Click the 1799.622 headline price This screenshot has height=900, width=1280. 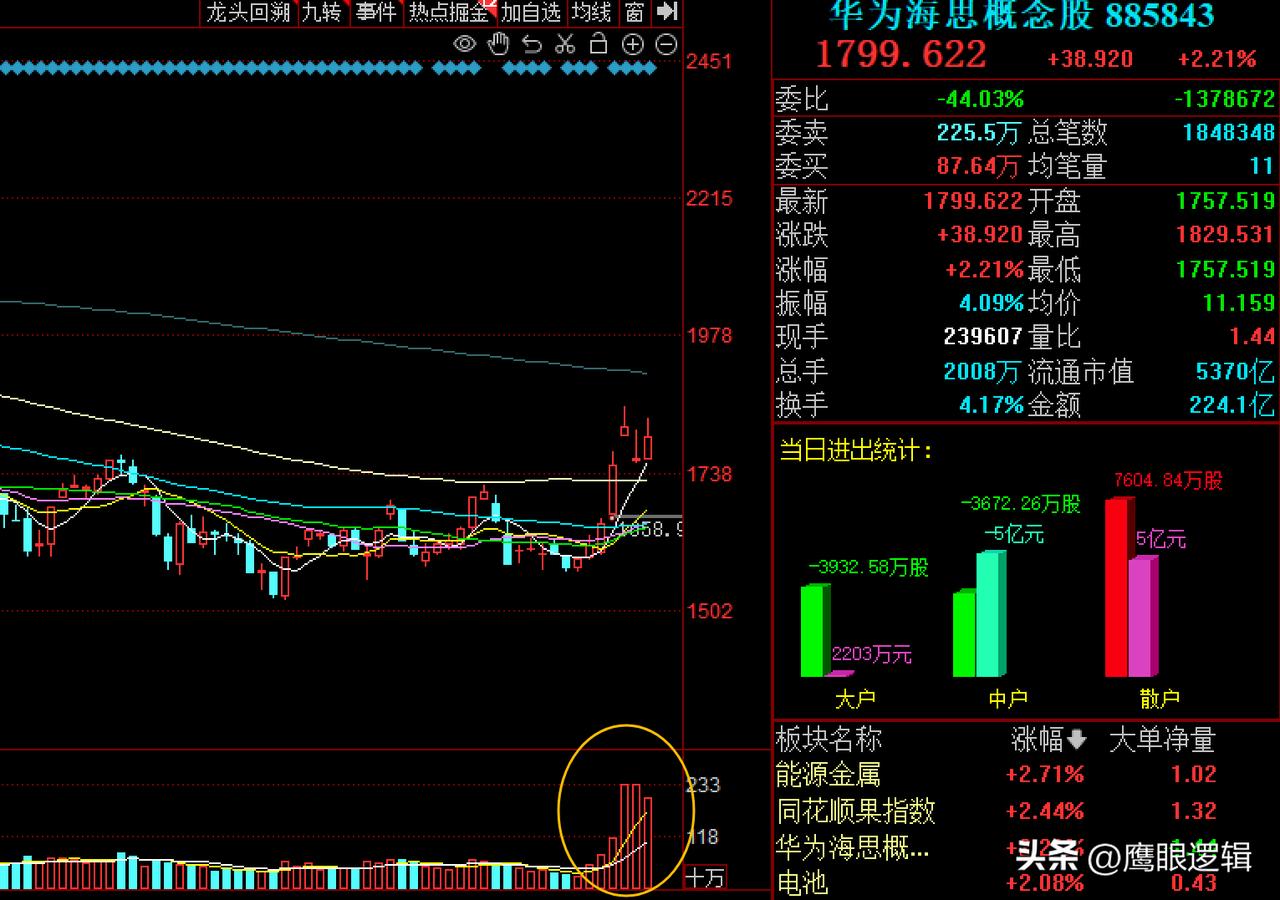point(901,54)
